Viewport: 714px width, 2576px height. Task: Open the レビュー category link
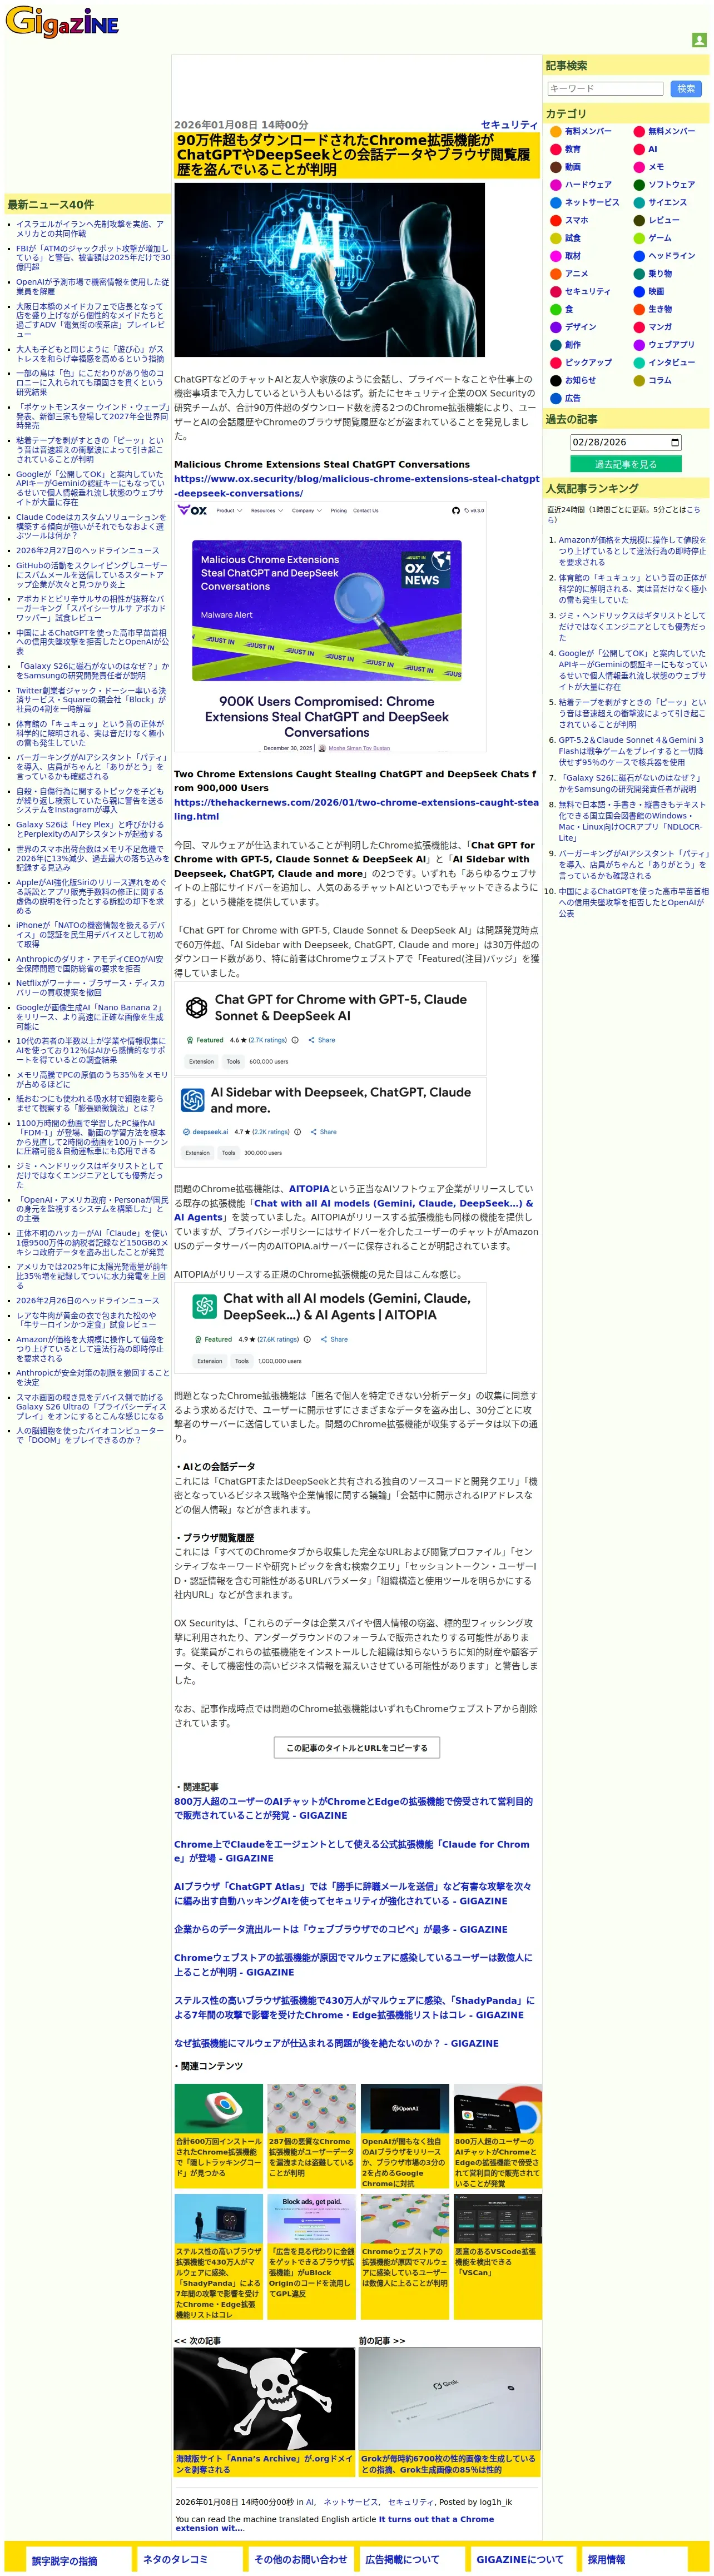[x=664, y=220]
